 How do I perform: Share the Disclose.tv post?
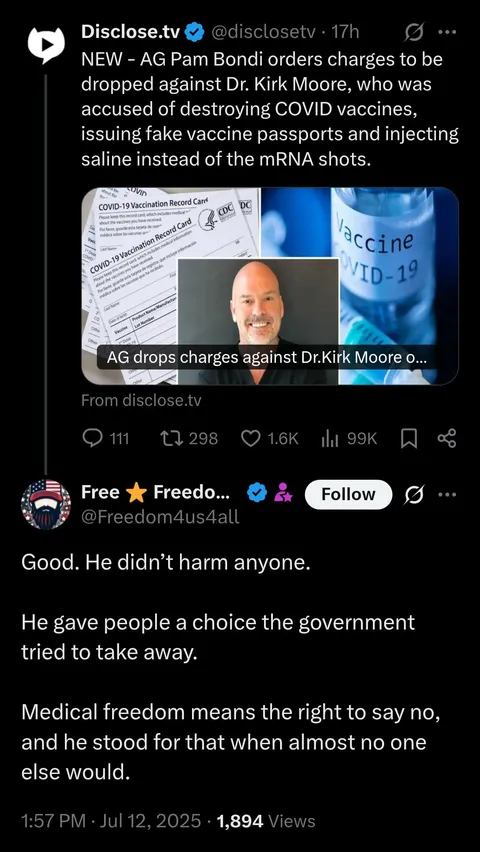point(447,438)
